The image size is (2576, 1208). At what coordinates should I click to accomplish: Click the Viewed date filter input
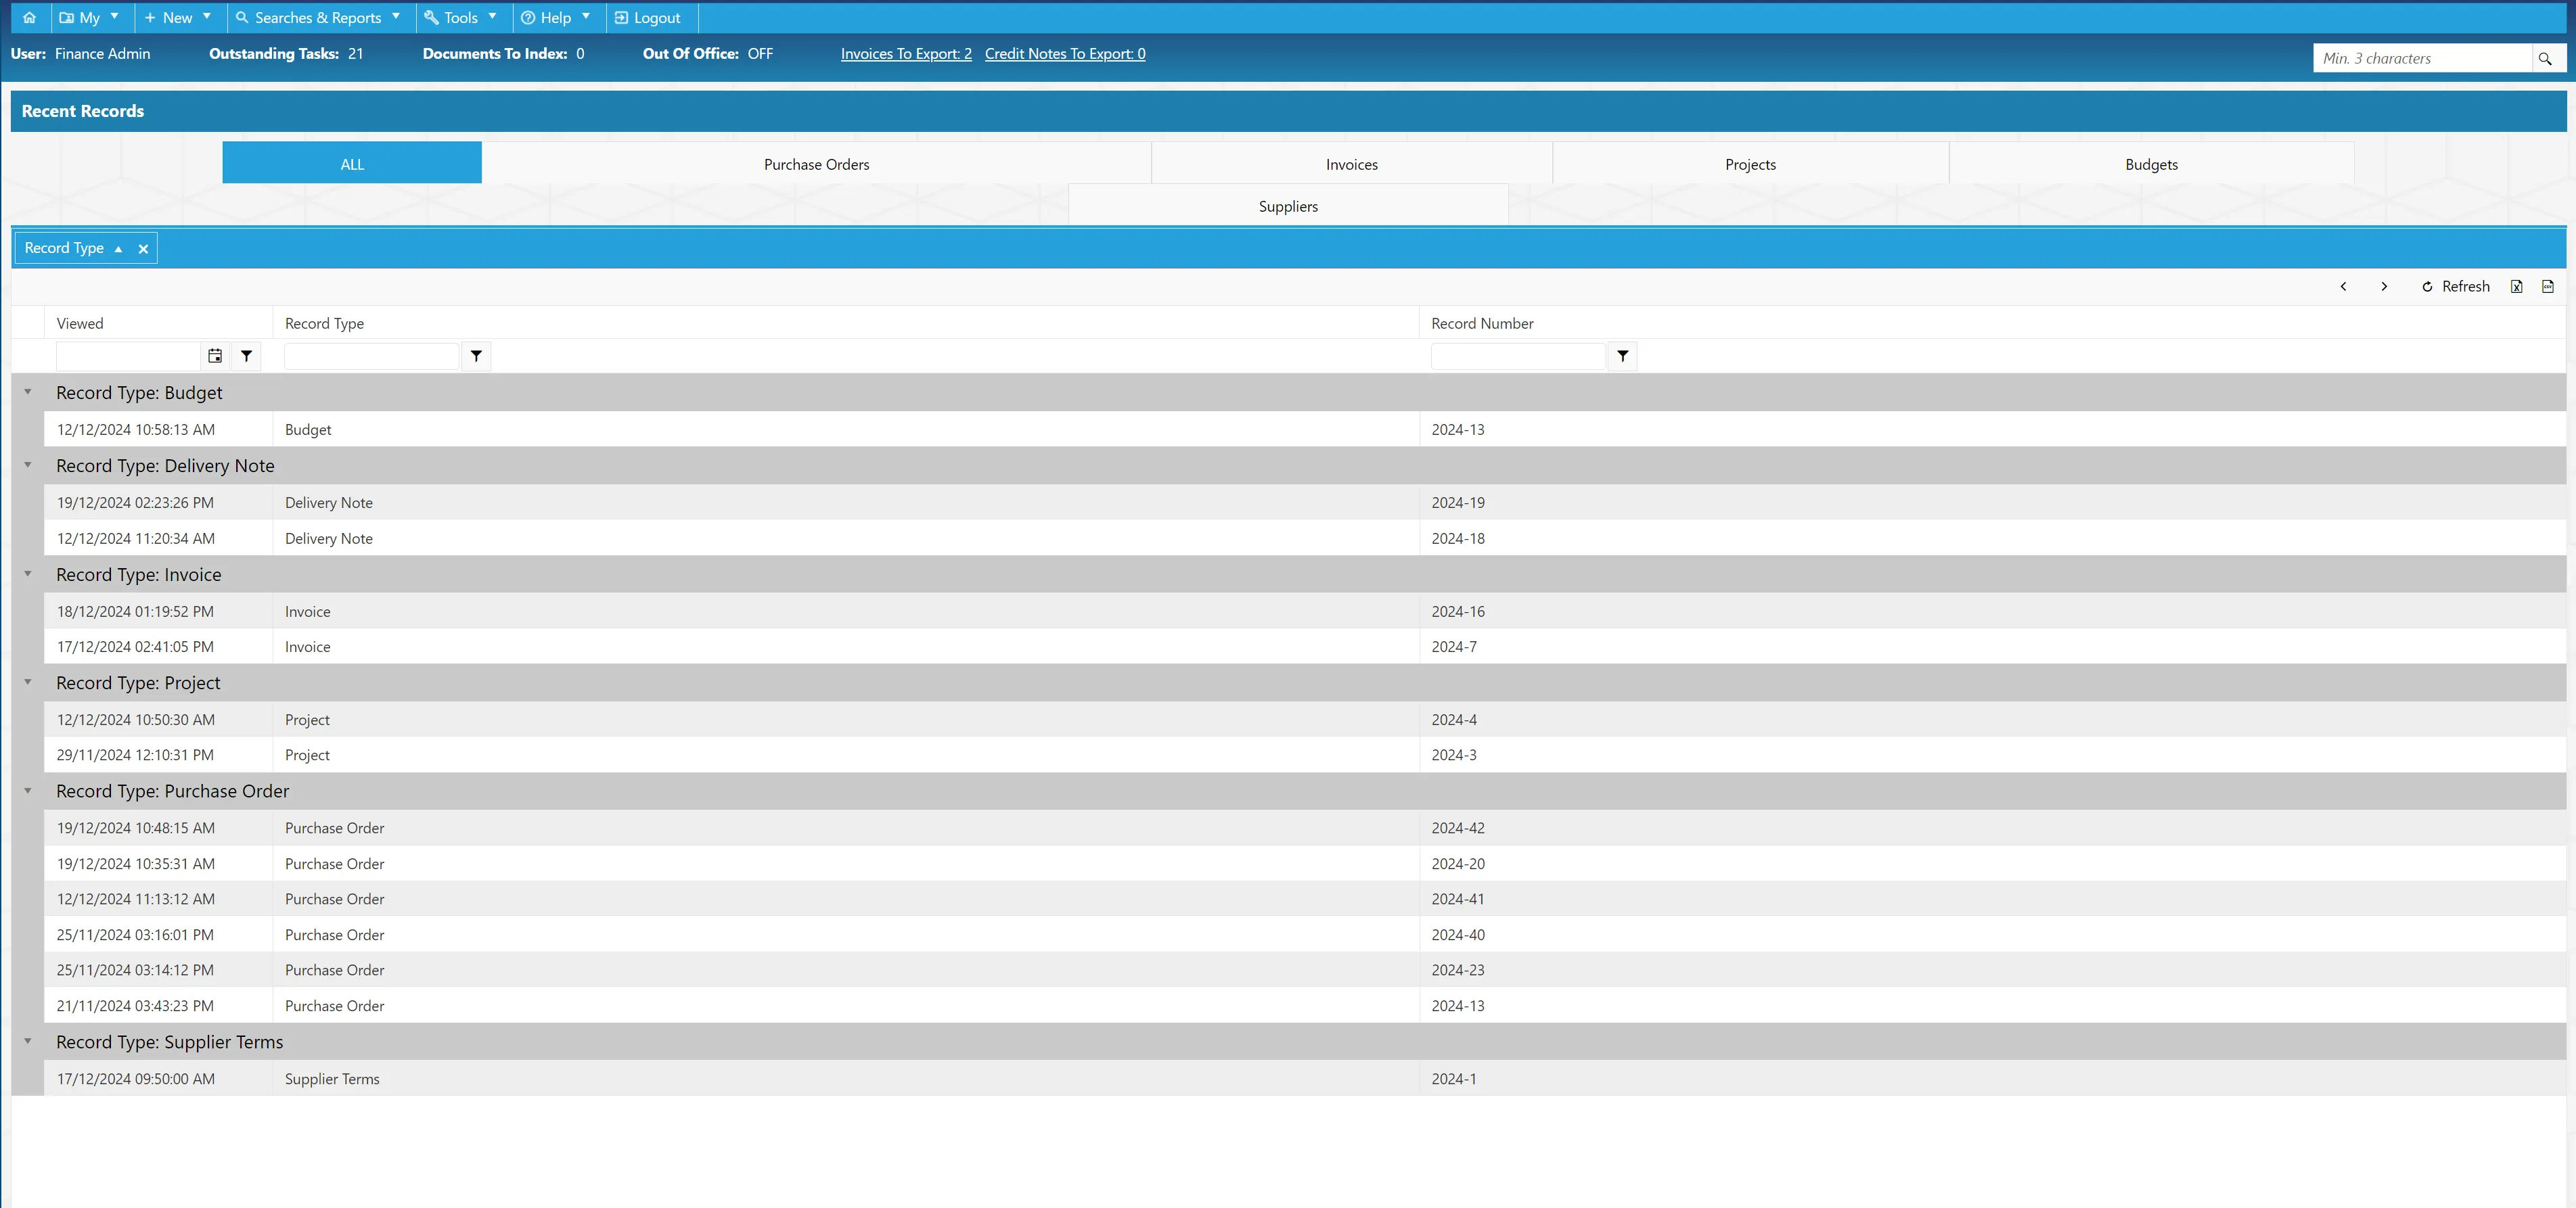coord(129,356)
